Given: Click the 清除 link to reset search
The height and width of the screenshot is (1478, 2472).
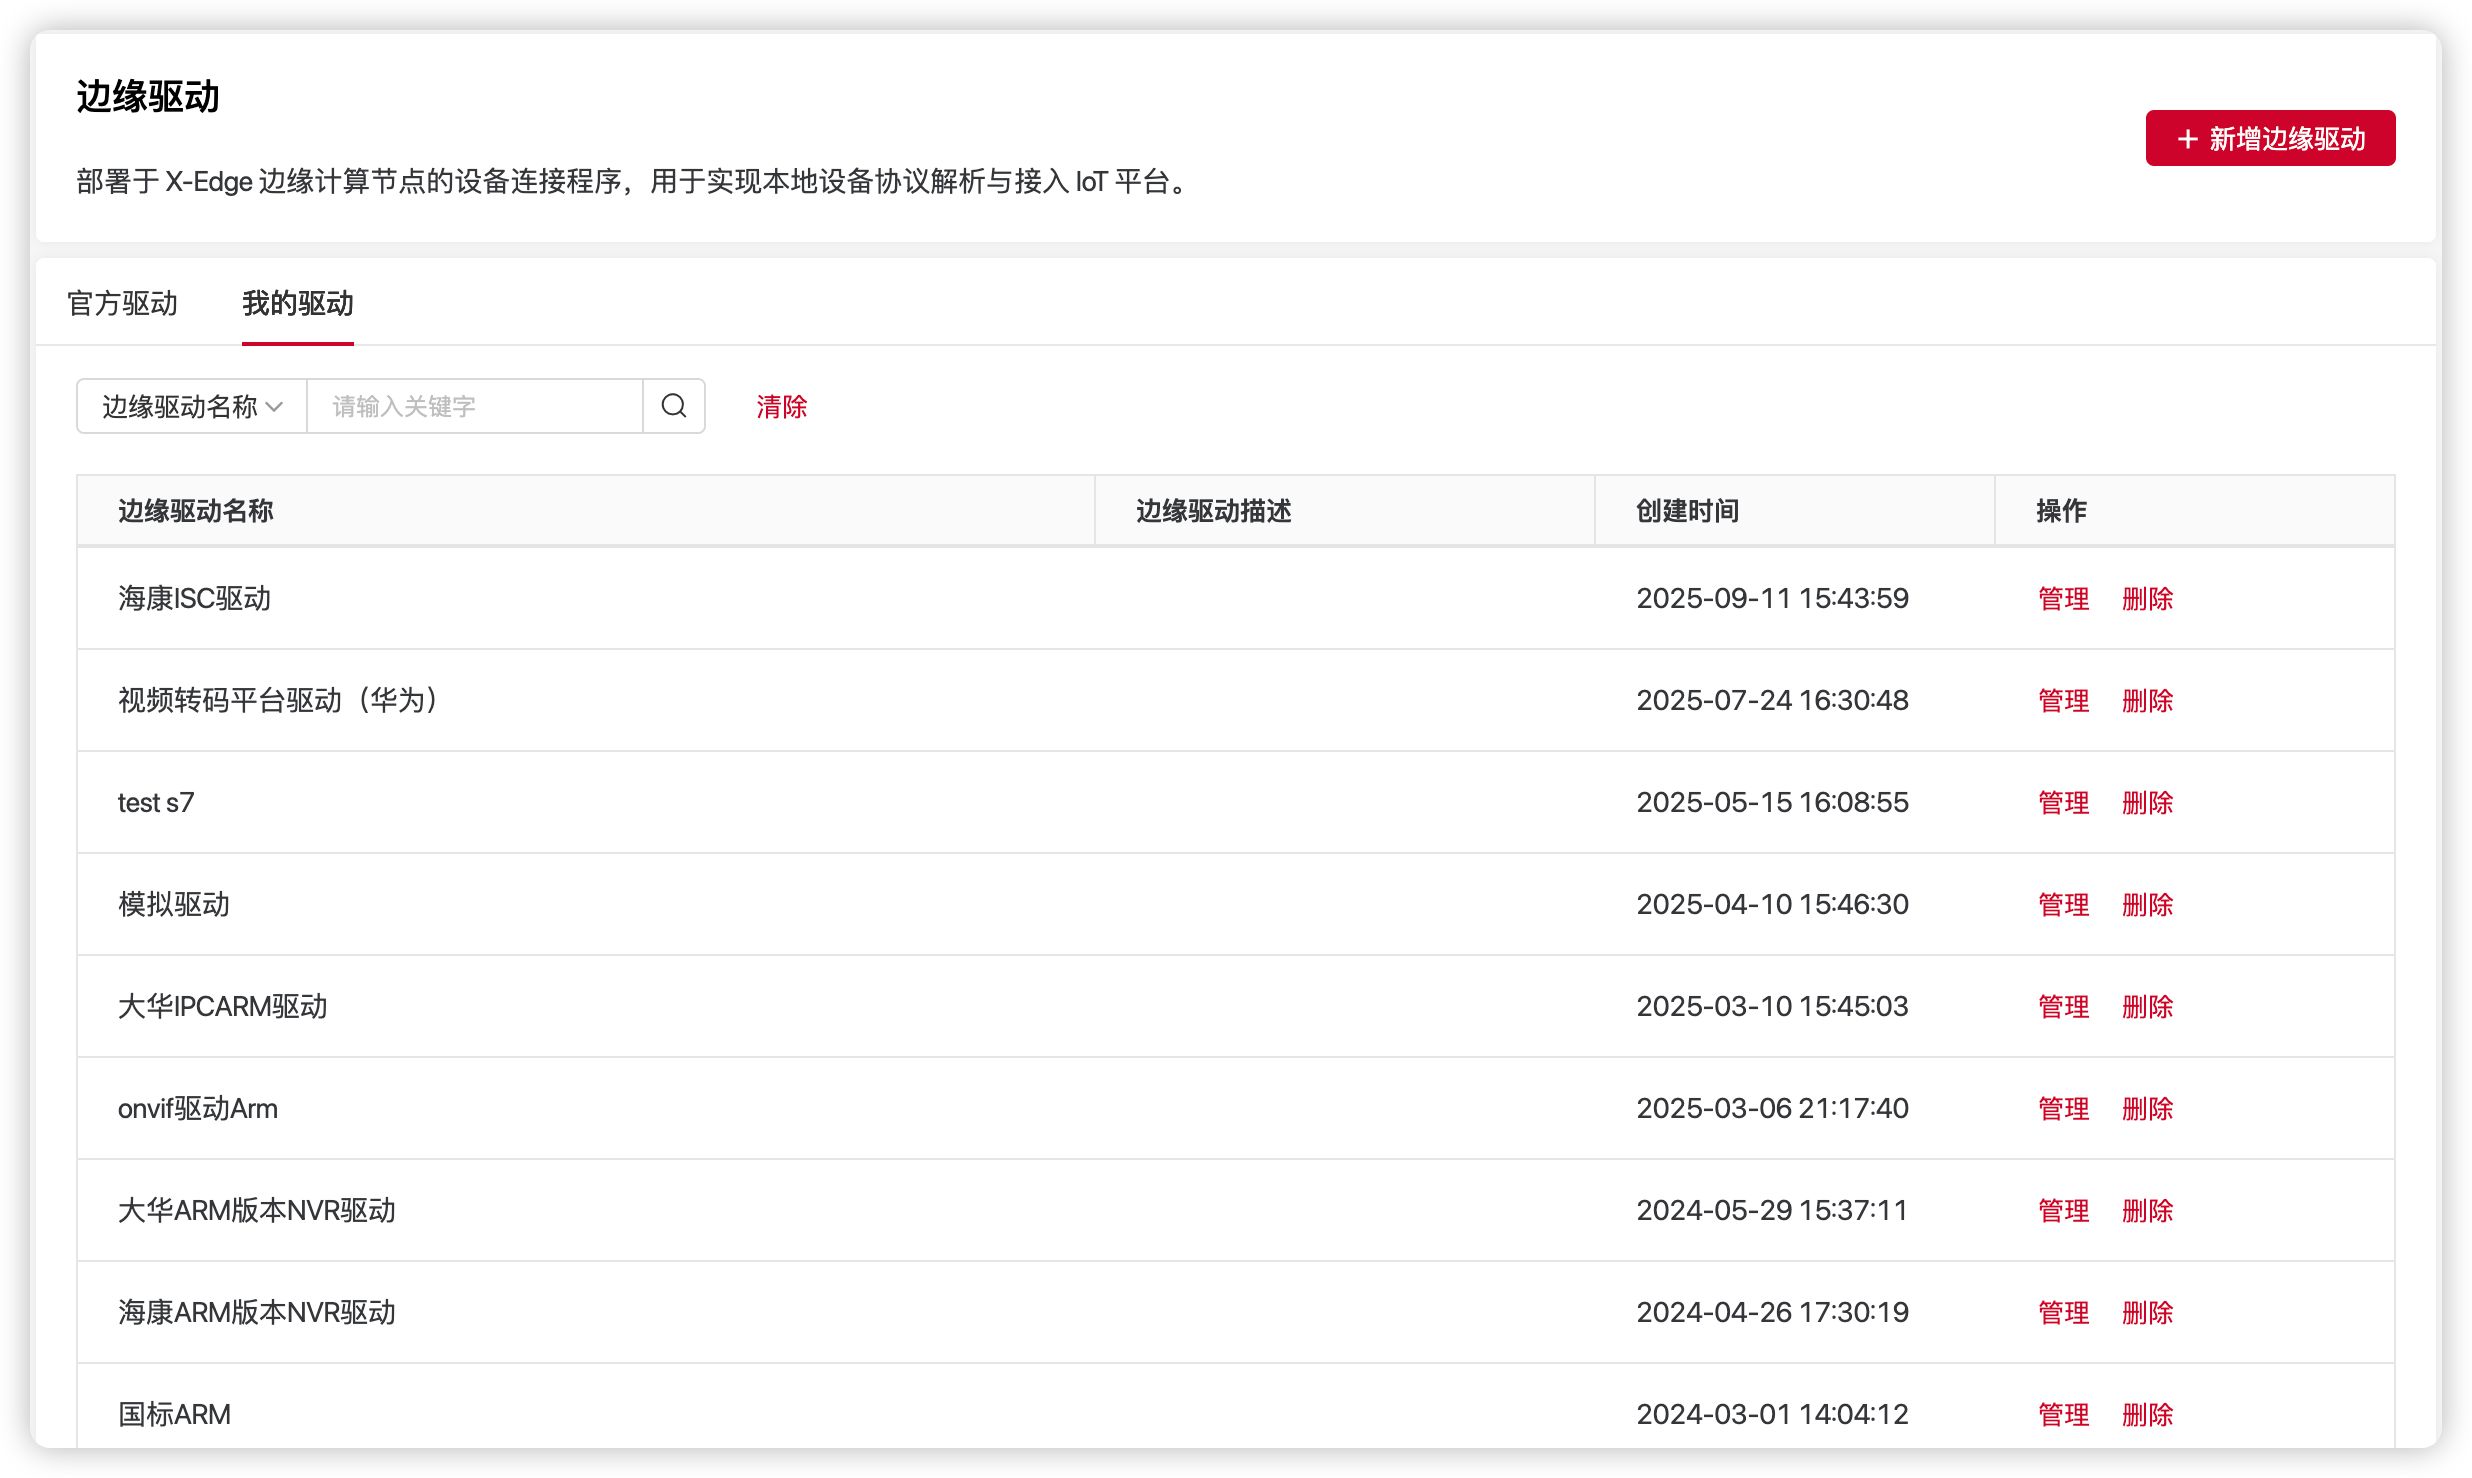Looking at the screenshot, I should (781, 406).
